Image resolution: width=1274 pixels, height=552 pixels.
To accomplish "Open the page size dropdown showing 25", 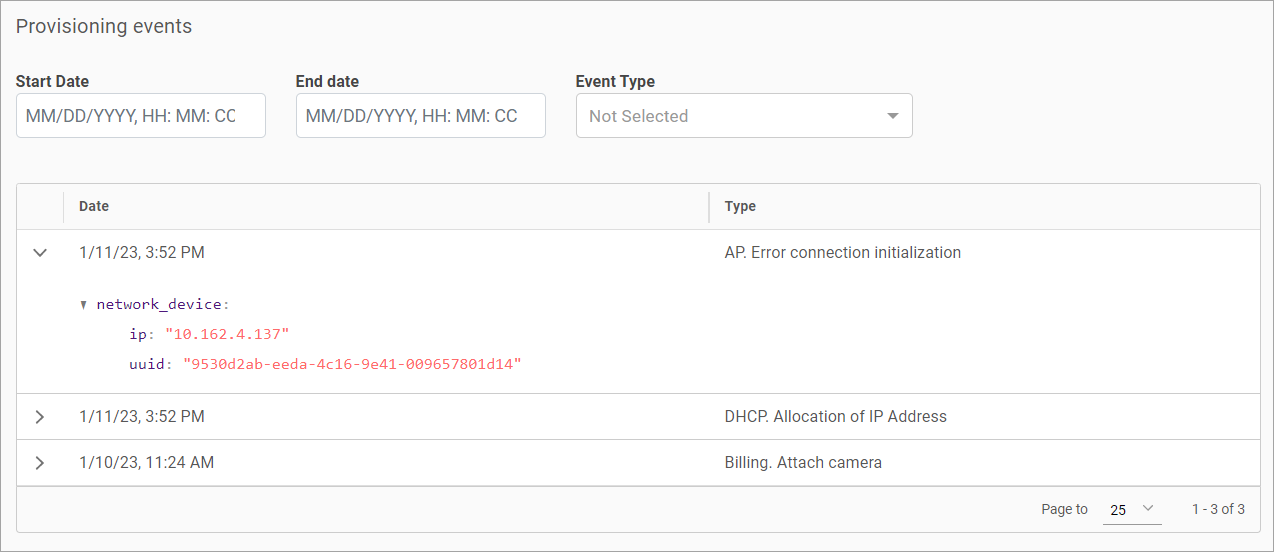I will point(1131,510).
